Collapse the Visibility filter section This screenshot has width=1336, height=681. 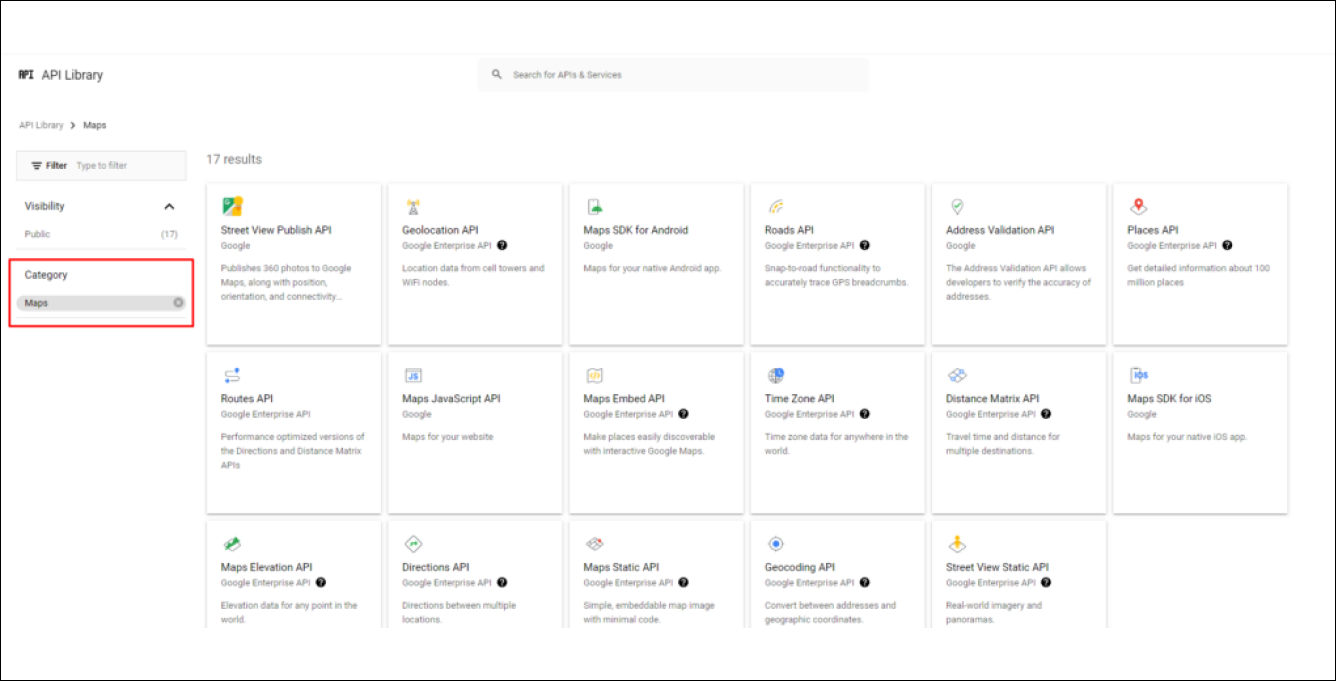[x=169, y=207]
